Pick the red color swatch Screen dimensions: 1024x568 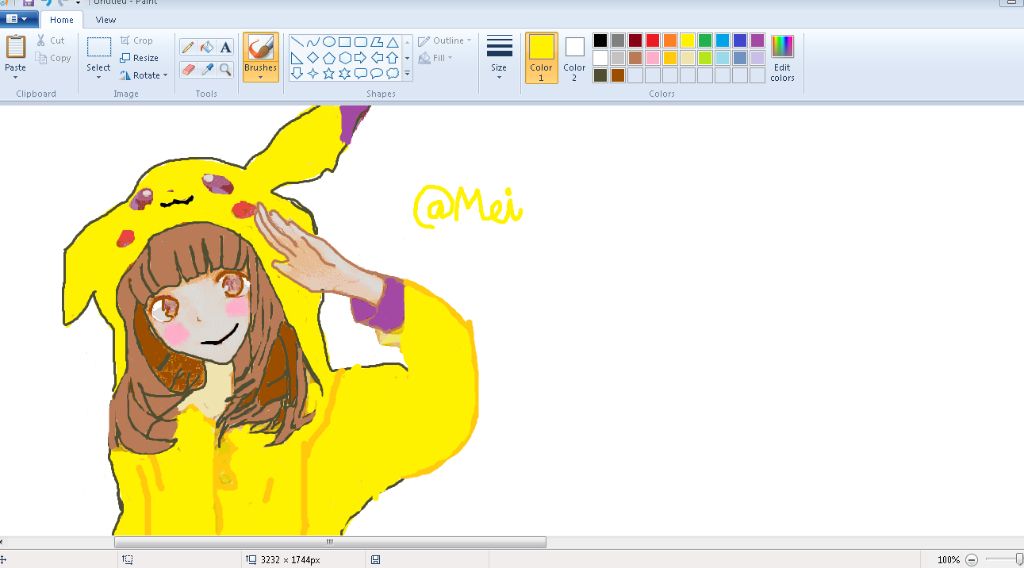[x=652, y=40]
